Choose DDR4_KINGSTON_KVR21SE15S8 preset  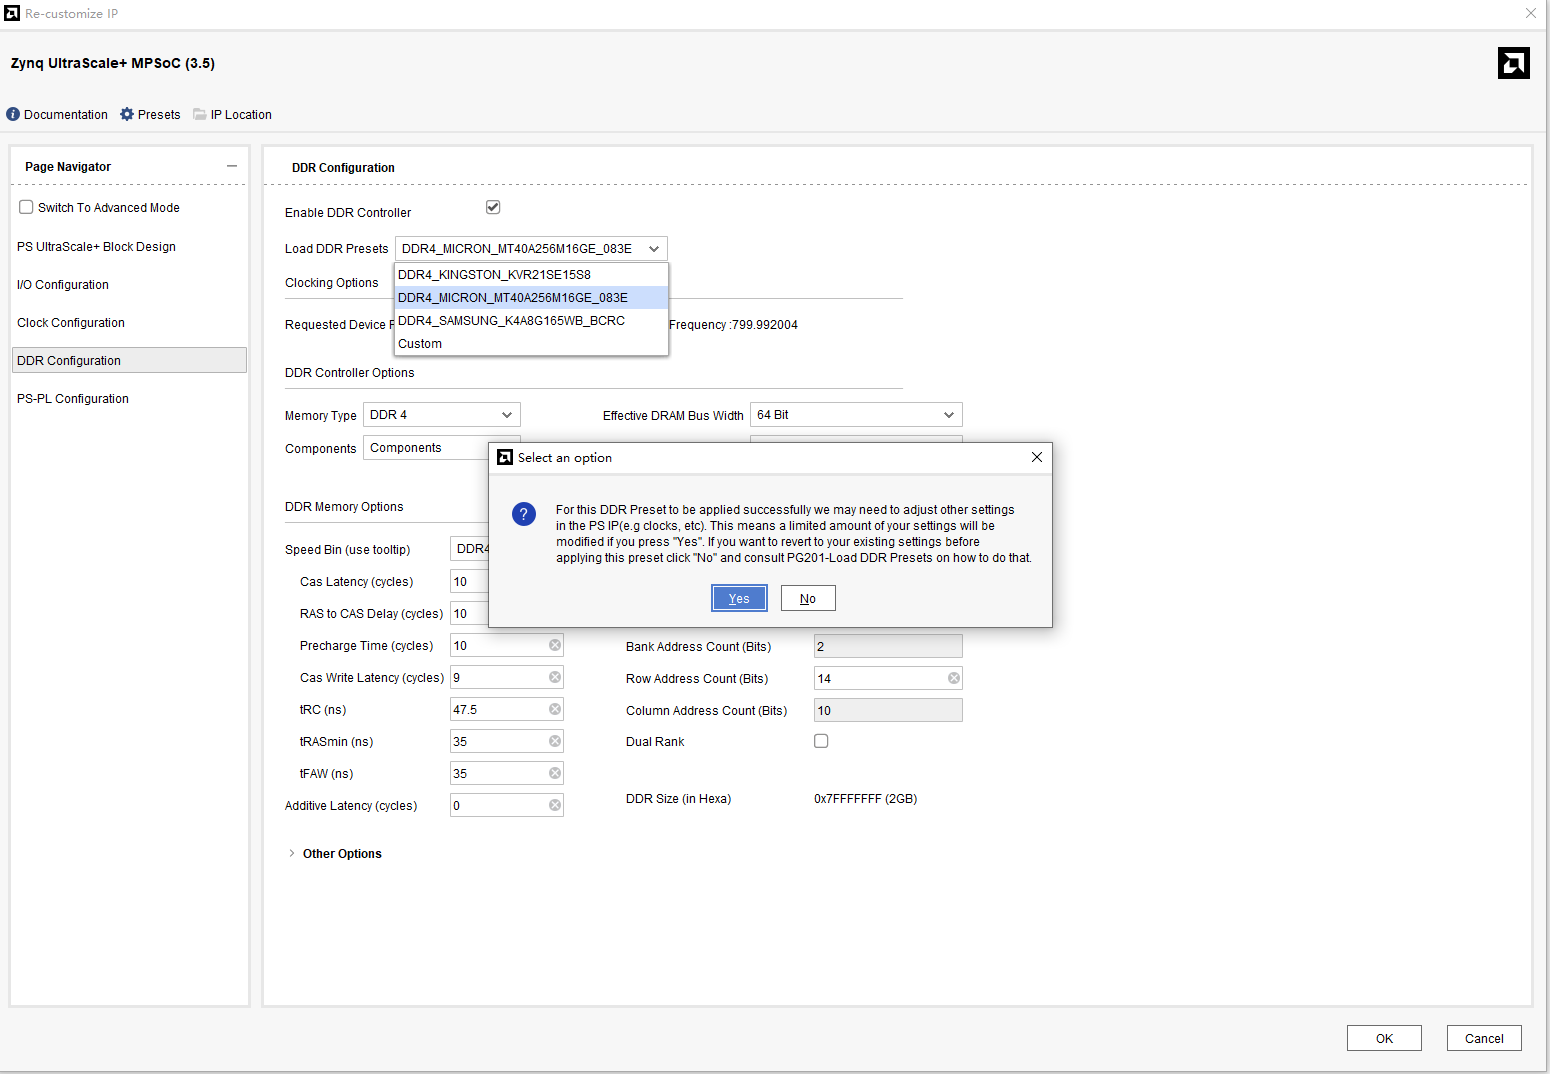click(531, 274)
